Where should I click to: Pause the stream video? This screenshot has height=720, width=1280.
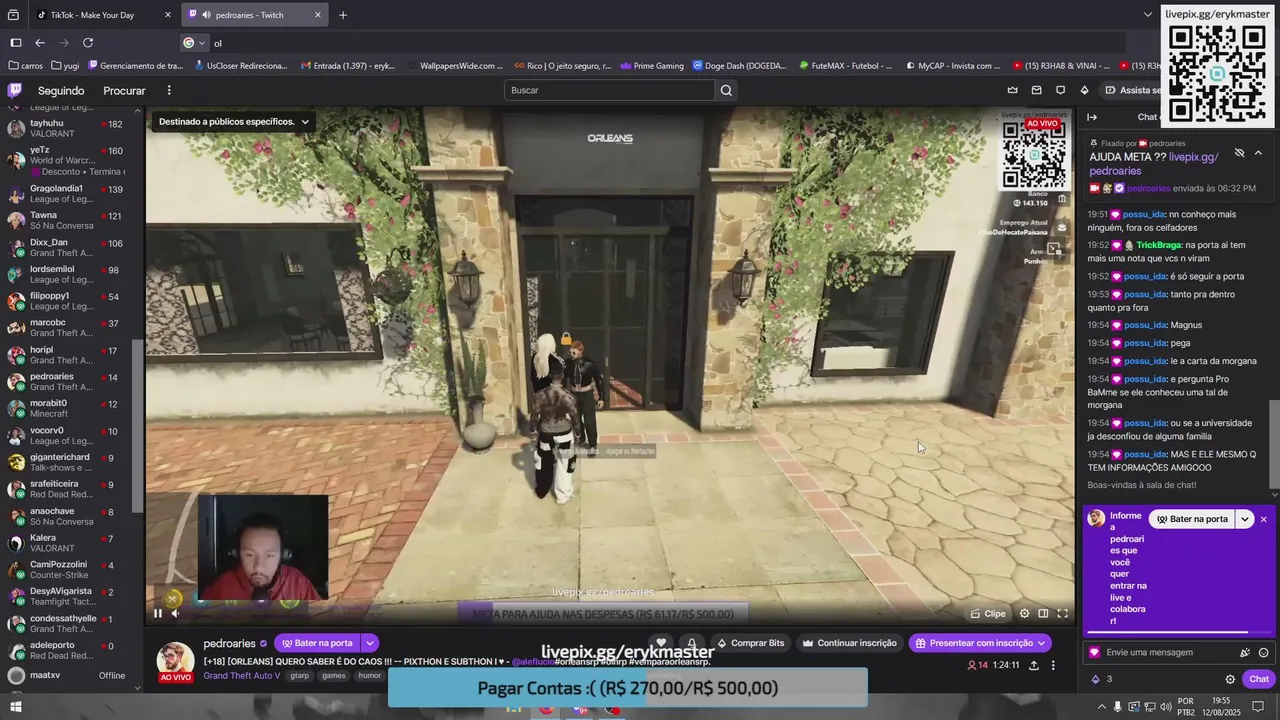click(x=157, y=613)
